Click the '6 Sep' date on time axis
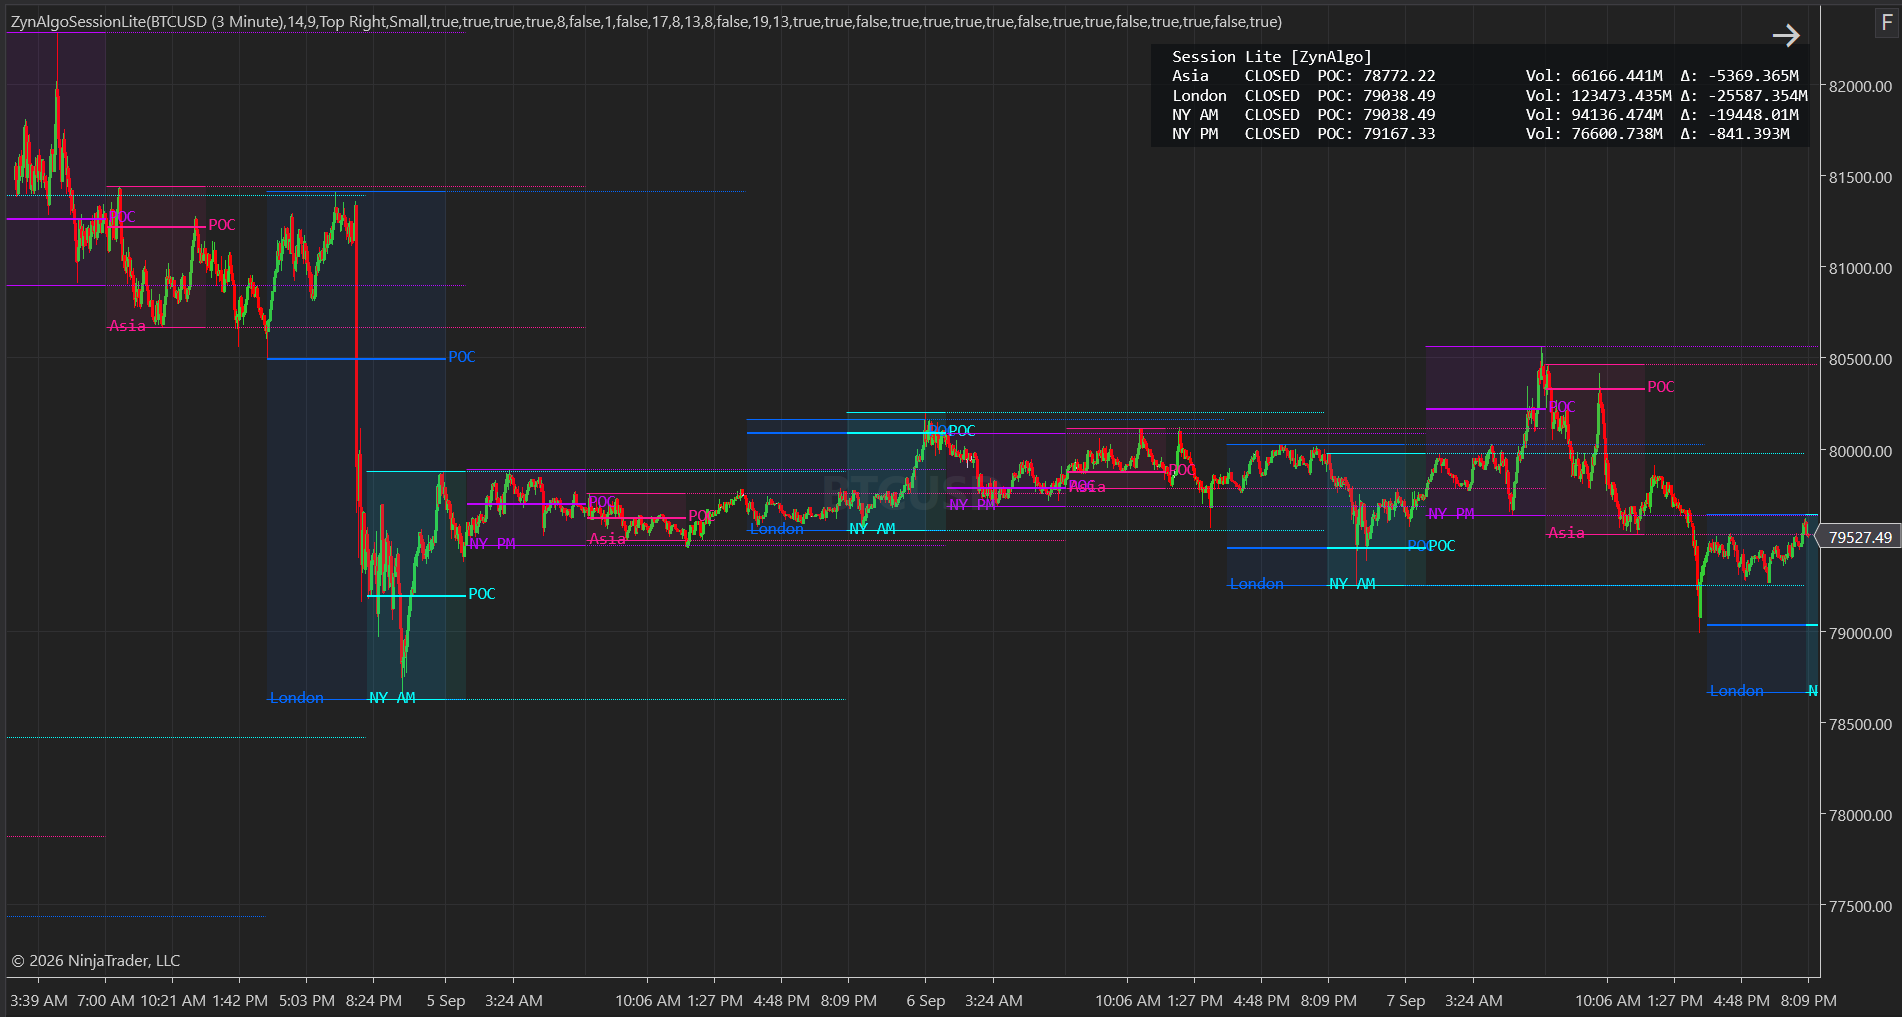The width and height of the screenshot is (1902, 1017). [x=926, y=1001]
